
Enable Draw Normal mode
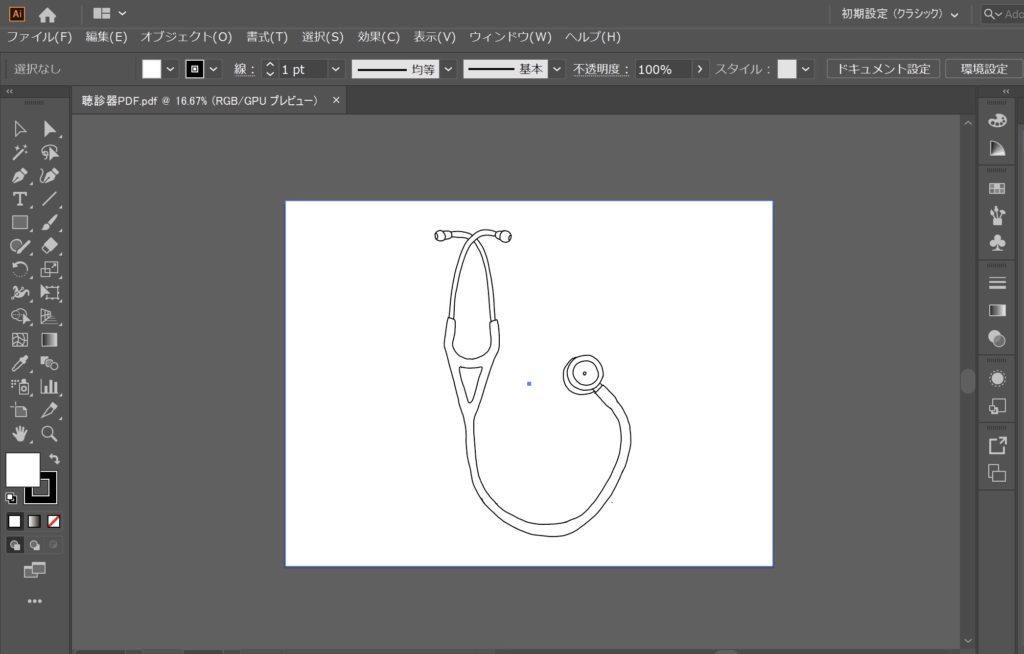[x=14, y=545]
